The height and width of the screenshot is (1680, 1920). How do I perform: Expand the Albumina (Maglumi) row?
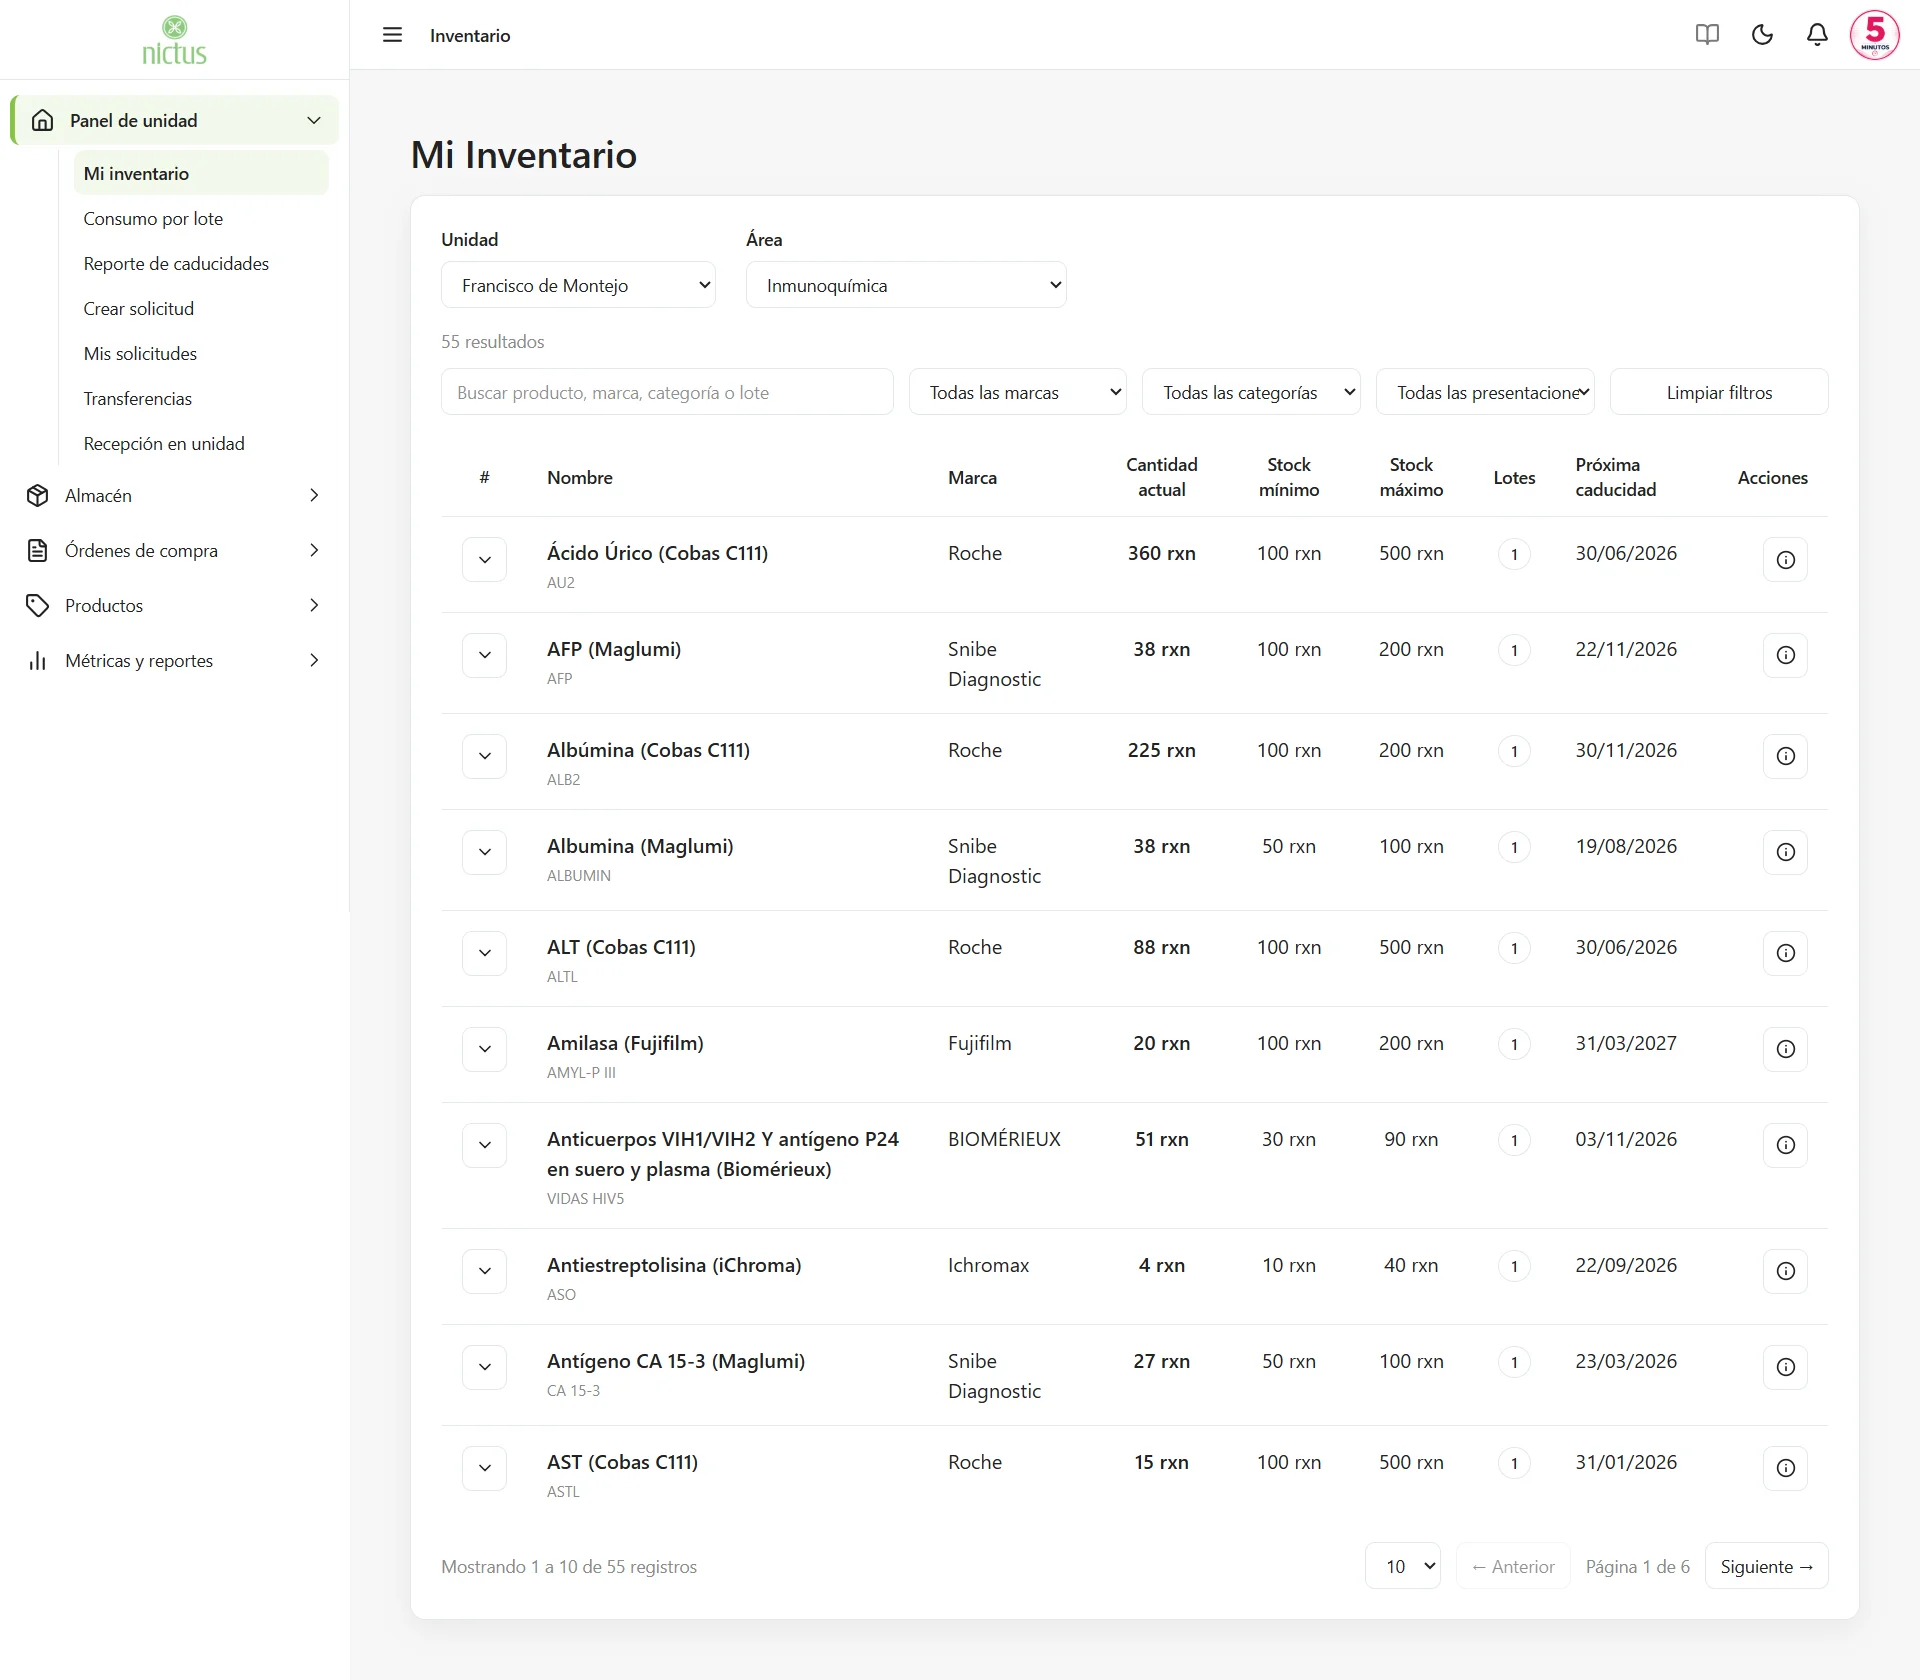484,852
